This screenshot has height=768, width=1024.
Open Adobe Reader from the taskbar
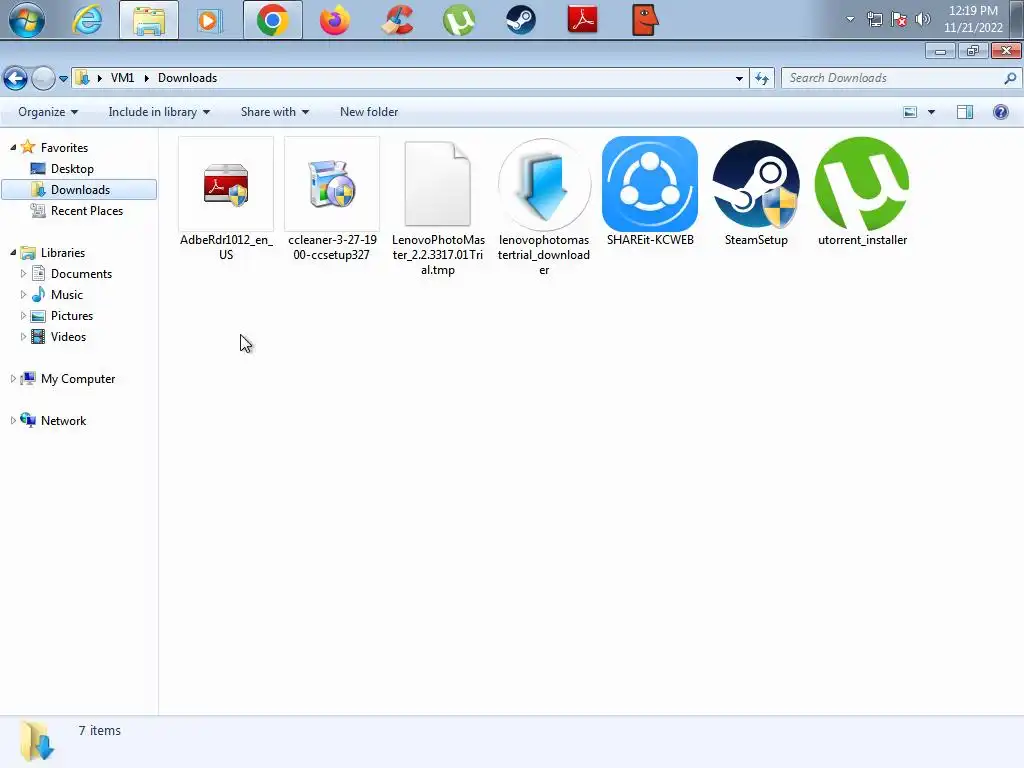pos(583,20)
